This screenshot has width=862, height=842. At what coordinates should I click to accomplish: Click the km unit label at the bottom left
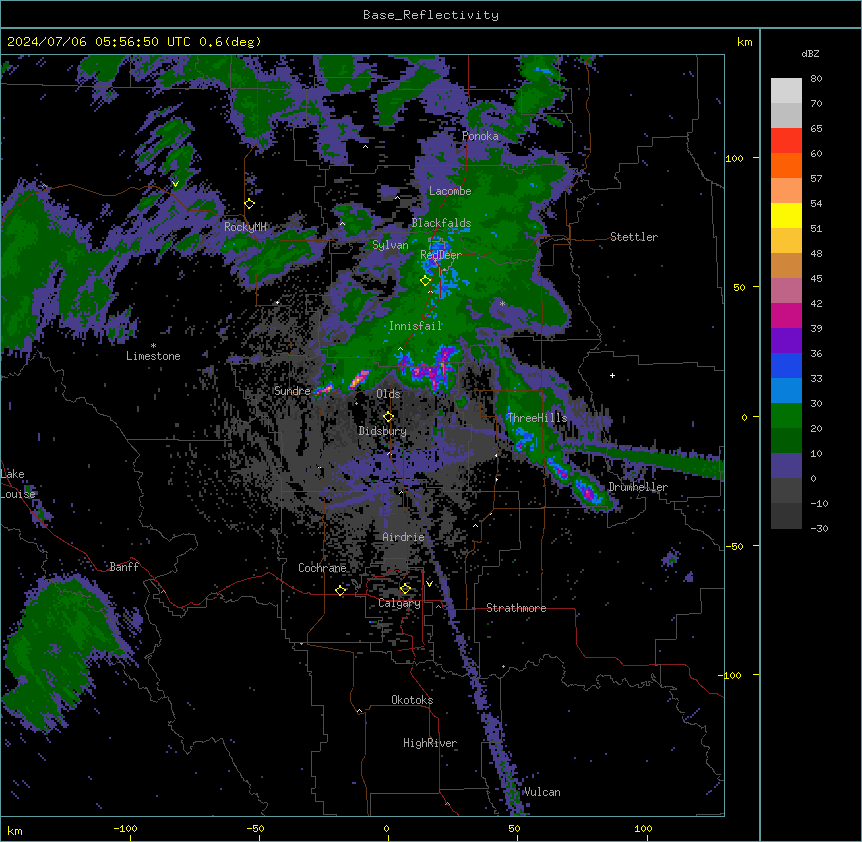pyautogui.click(x=15, y=831)
